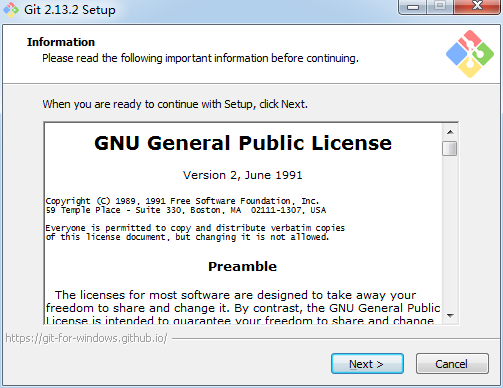Click the Free Software Foundation copyright line
Image resolution: width=503 pixels, height=388 pixels.
point(182,201)
